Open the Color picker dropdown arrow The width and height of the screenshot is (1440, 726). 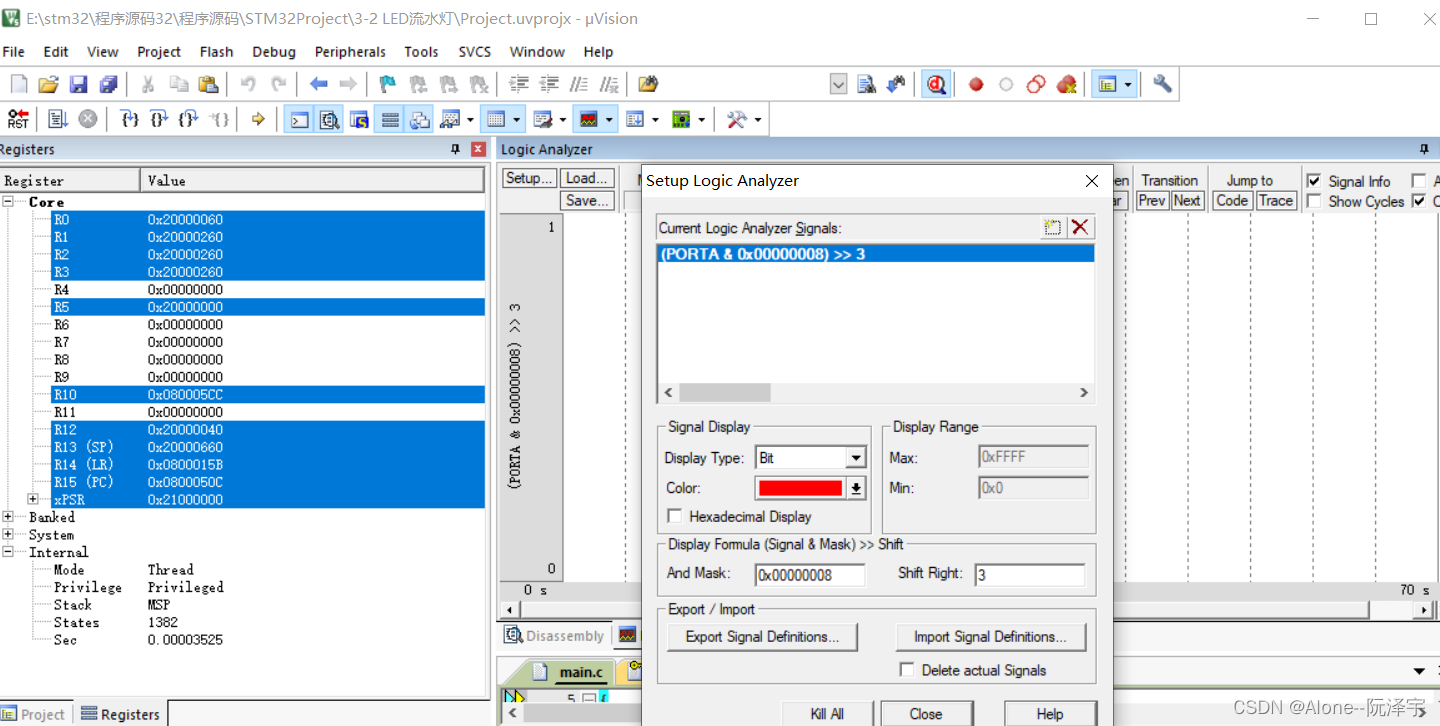click(856, 488)
